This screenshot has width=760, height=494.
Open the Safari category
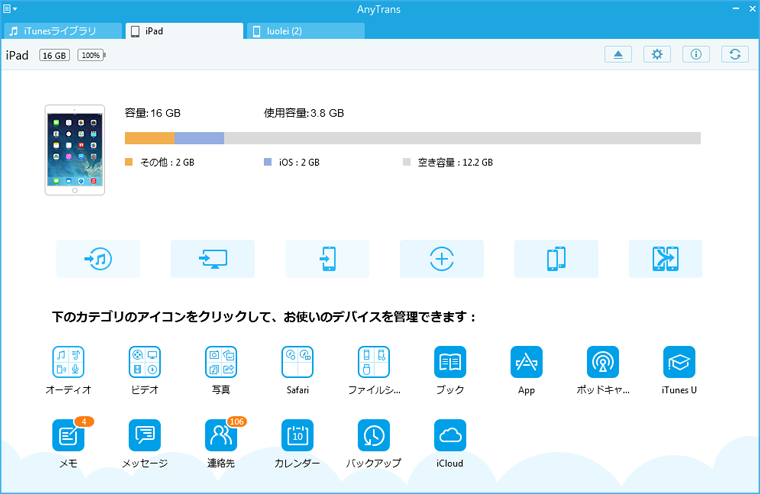pyautogui.click(x=297, y=362)
